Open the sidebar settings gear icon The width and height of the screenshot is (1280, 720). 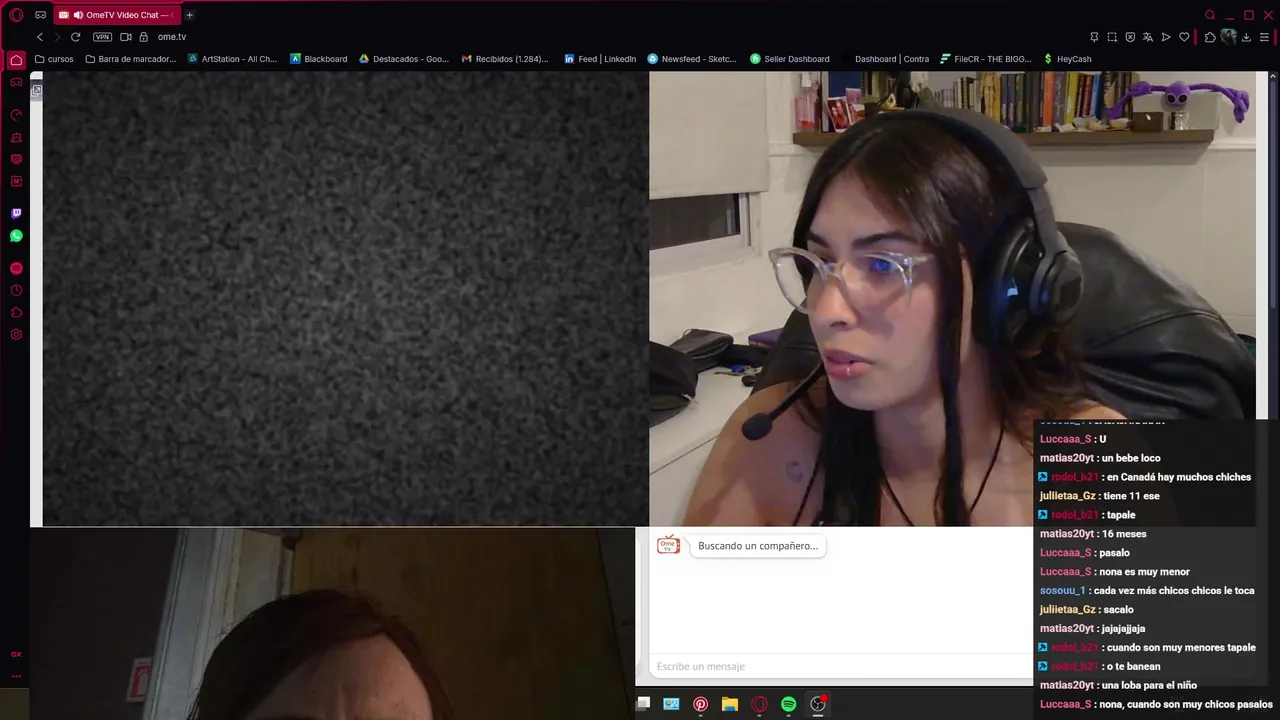[16, 334]
